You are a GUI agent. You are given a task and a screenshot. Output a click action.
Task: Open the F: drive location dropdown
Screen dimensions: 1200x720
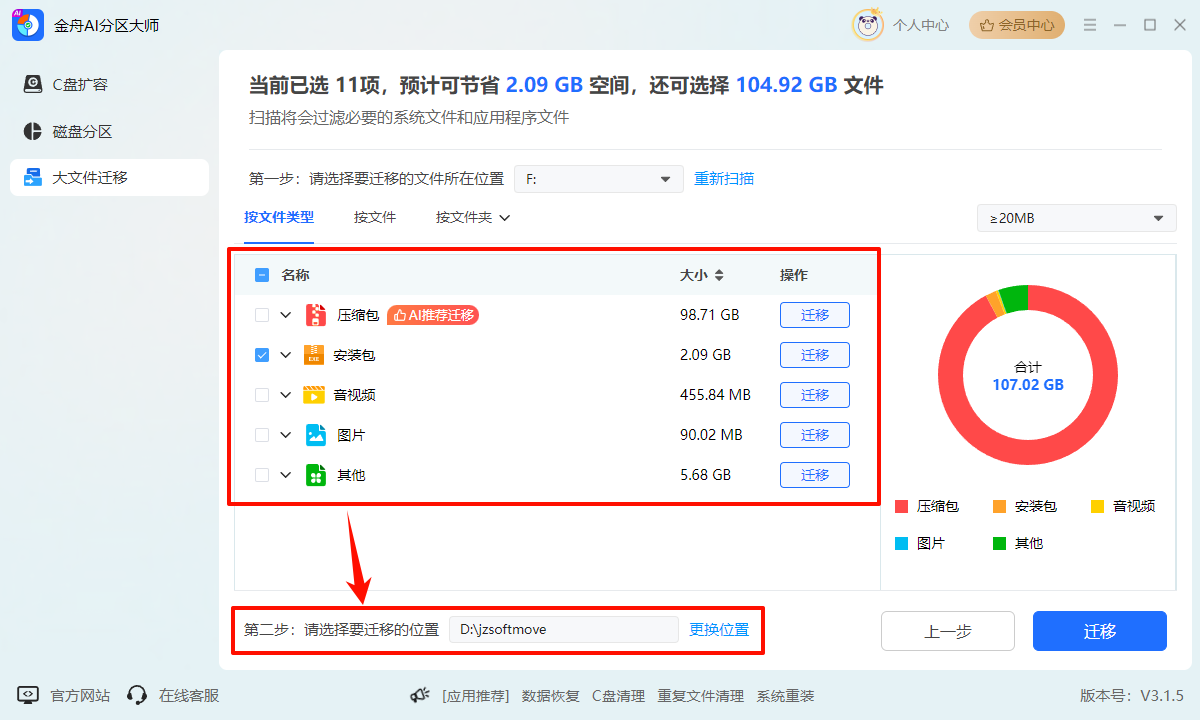[x=598, y=178]
